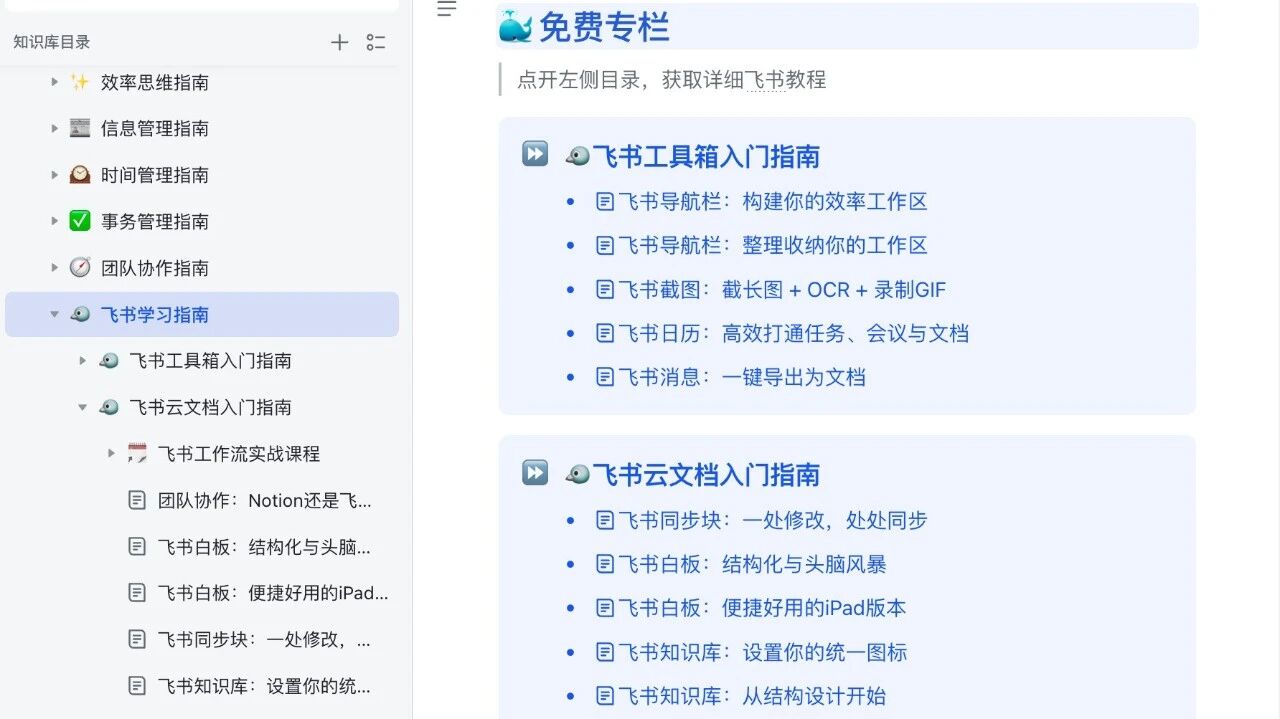Click bird icon beside sidebar 飞书云文档入门指南
1280x719 pixels.
[109, 407]
